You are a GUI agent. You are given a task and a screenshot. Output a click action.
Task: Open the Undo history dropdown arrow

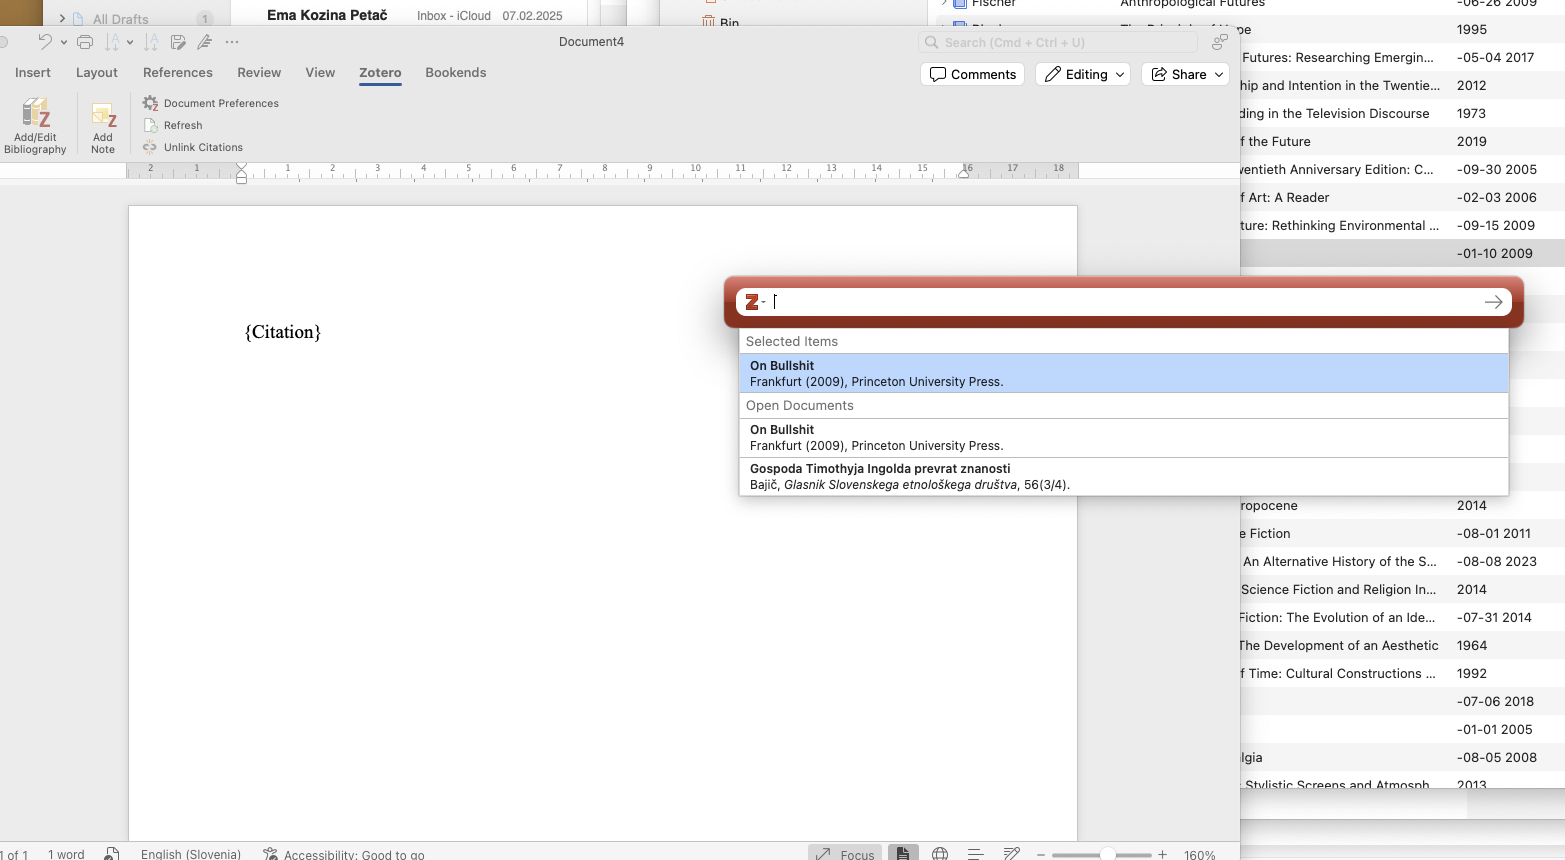(x=64, y=42)
